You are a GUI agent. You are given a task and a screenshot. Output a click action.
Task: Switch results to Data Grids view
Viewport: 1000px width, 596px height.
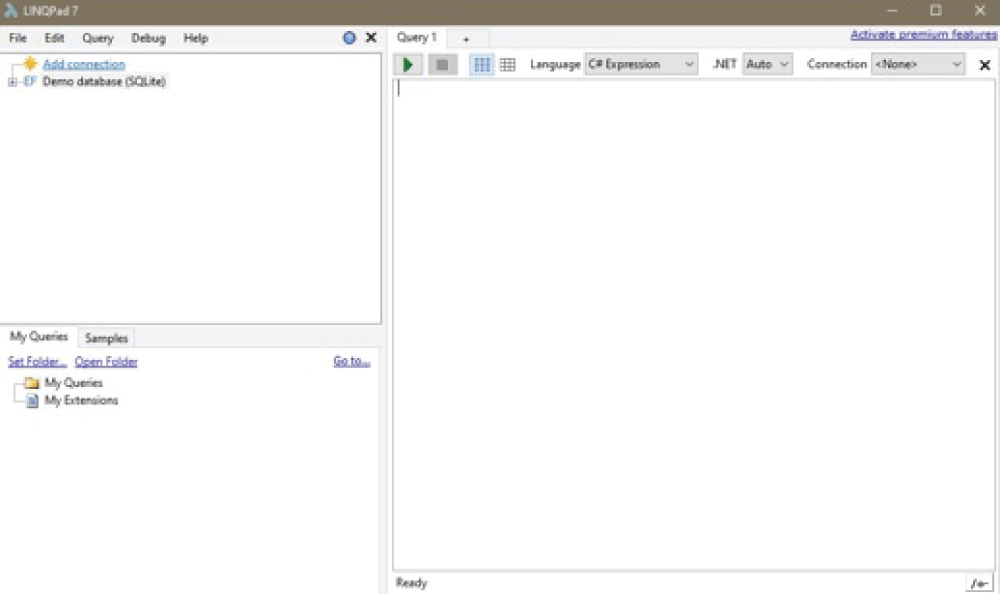click(x=508, y=64)
